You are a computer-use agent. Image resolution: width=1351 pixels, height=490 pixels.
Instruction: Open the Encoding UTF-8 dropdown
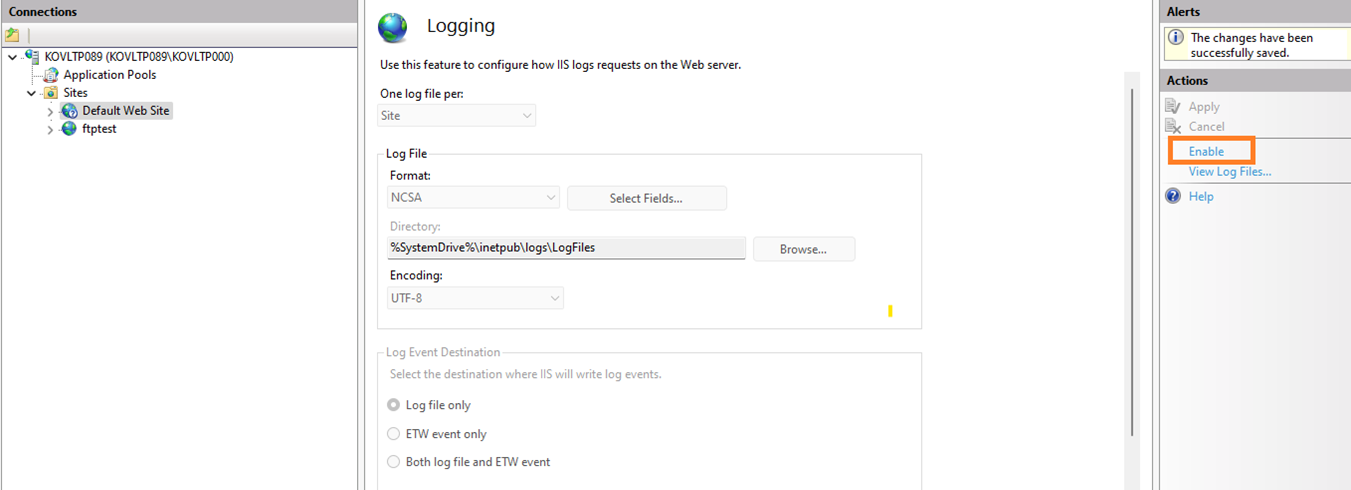[476, 298]
